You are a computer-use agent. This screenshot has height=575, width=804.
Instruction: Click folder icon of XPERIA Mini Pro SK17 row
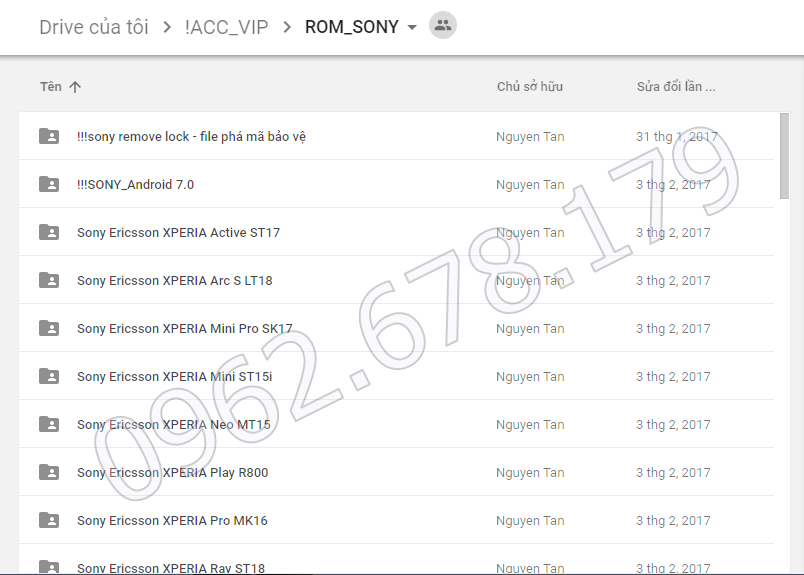pyautogui.click(x=49, y=328)
